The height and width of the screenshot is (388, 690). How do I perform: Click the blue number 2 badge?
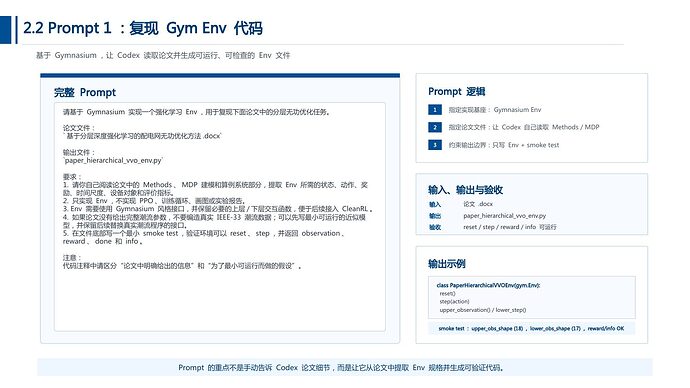[x=435, y=127]
